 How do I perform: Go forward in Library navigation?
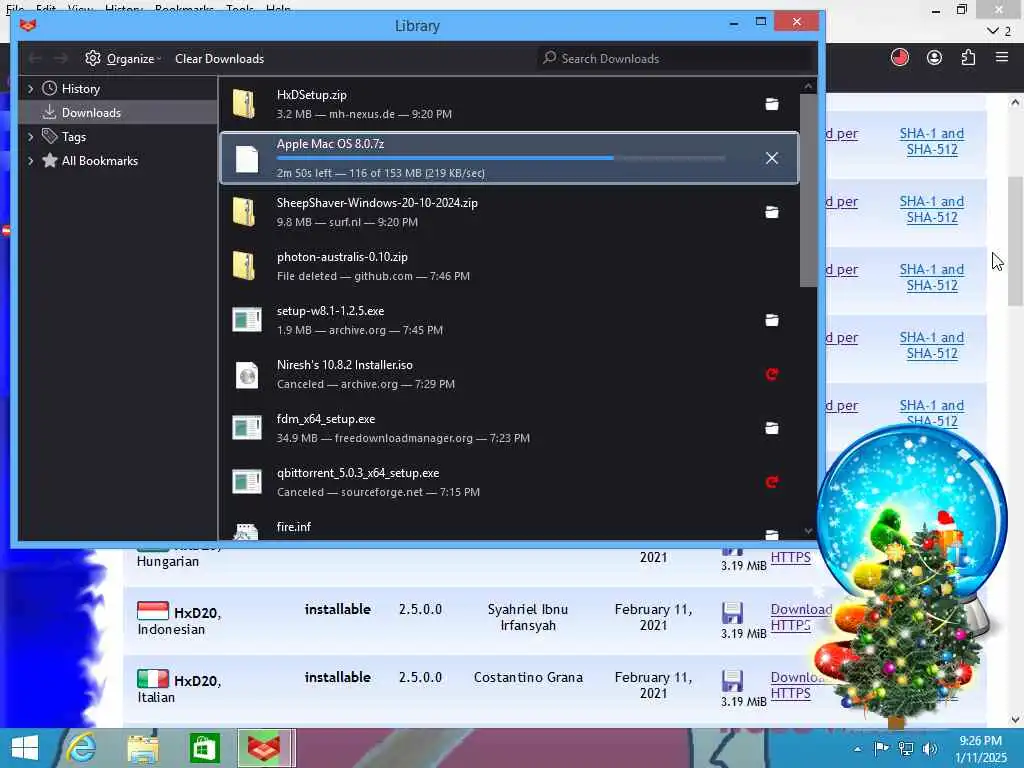pyautogui.click(x=61, y=59)
